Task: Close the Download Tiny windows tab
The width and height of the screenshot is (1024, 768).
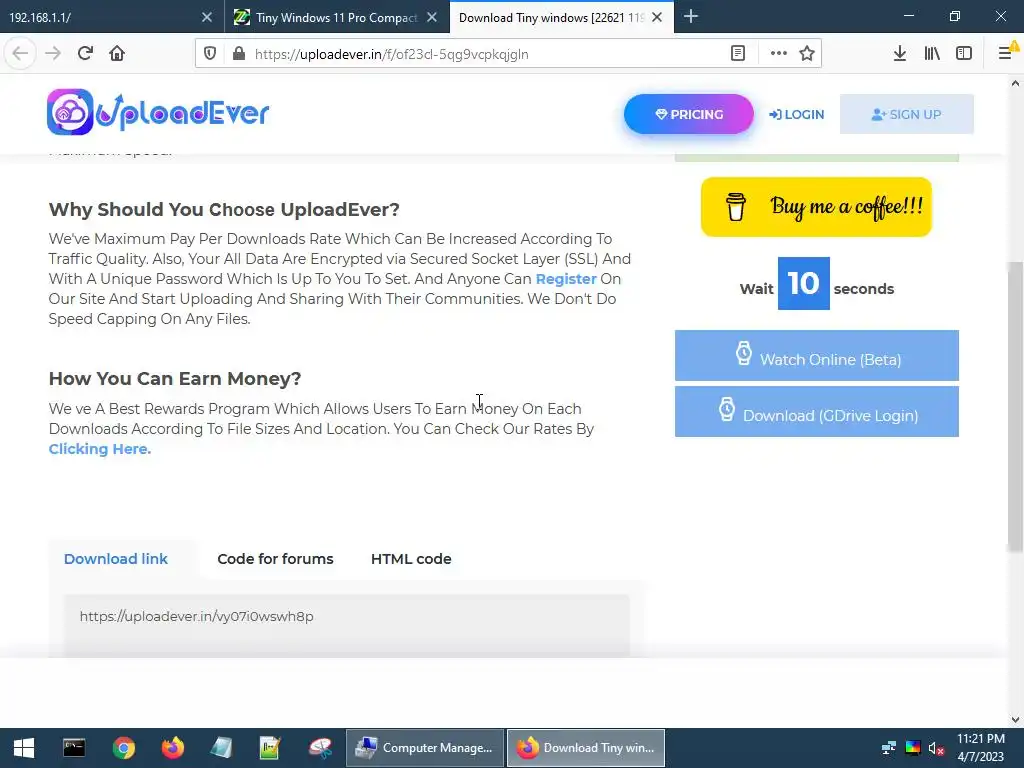Action: click(x=658, y=17)
